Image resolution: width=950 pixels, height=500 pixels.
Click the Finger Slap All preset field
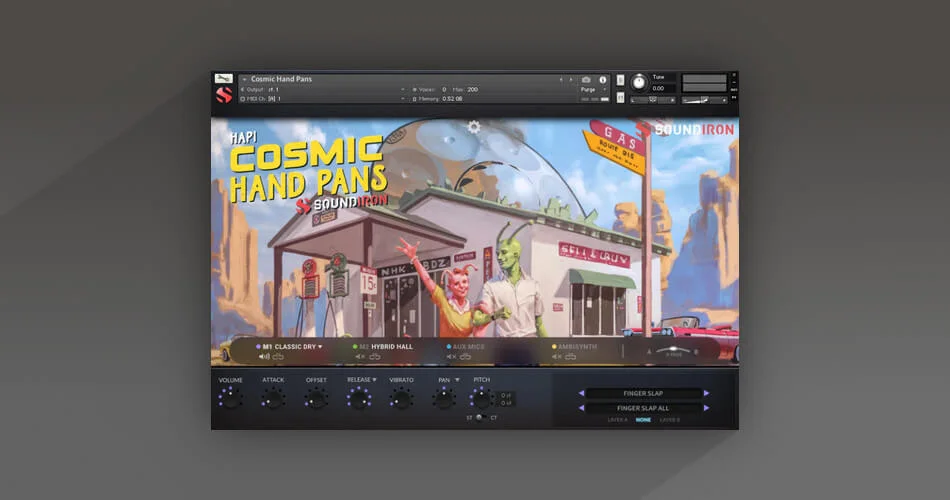click(643, 408)
